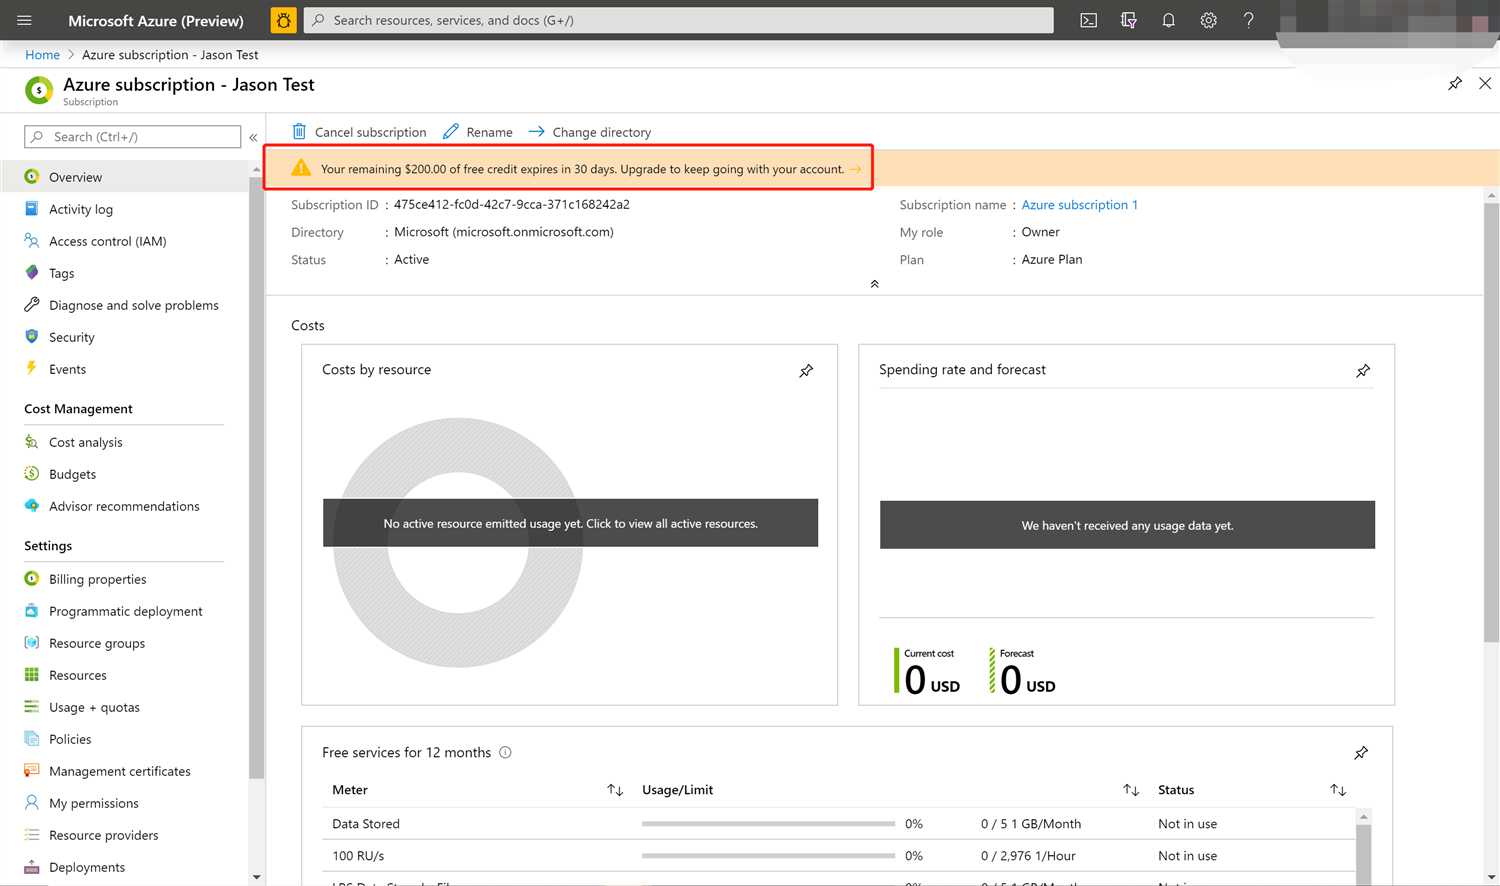Sort table by Meter column
This screenshot has height=886, width=1500.
point(615,790)
